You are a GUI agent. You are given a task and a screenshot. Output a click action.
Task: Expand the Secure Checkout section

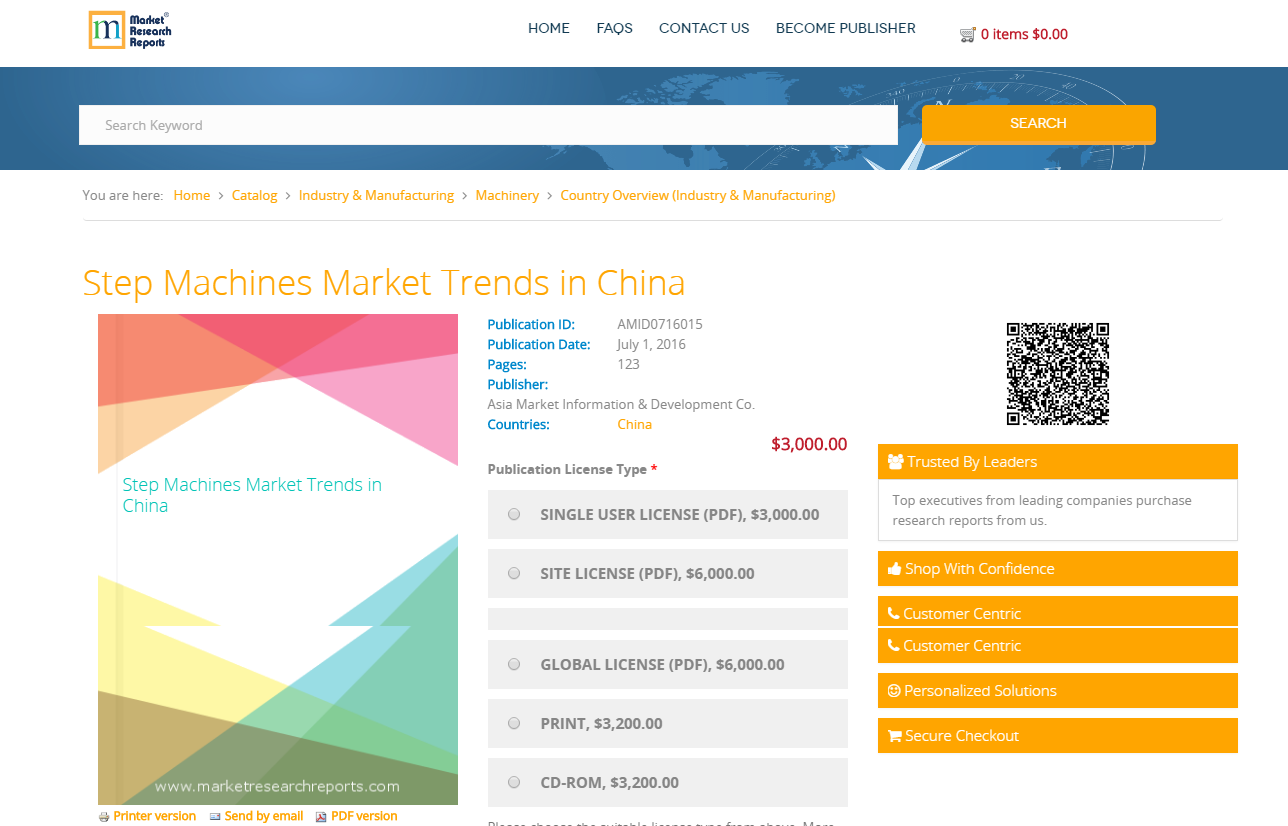(1058, 736)
